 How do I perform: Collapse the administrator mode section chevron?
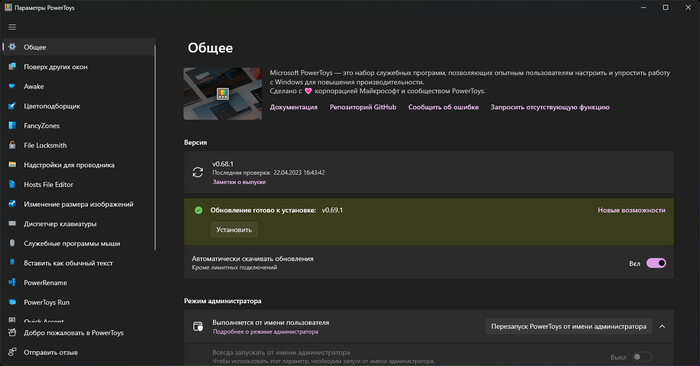pos(662,327)
